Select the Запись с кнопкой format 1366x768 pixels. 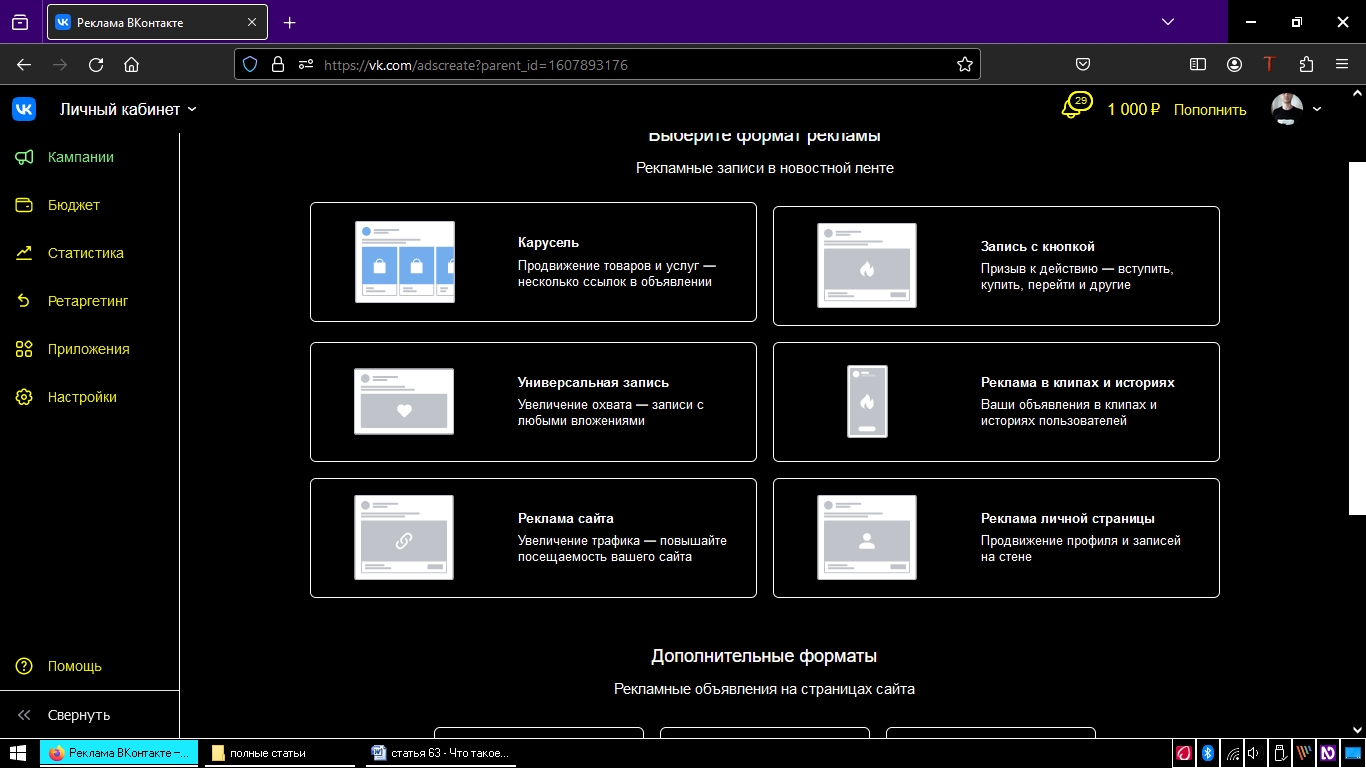pos(996,266)
